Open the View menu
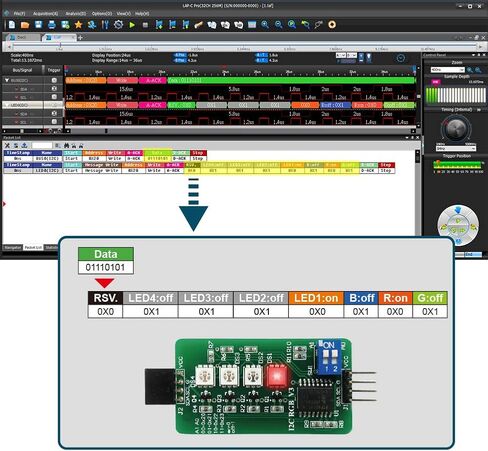 coord(124,14)
